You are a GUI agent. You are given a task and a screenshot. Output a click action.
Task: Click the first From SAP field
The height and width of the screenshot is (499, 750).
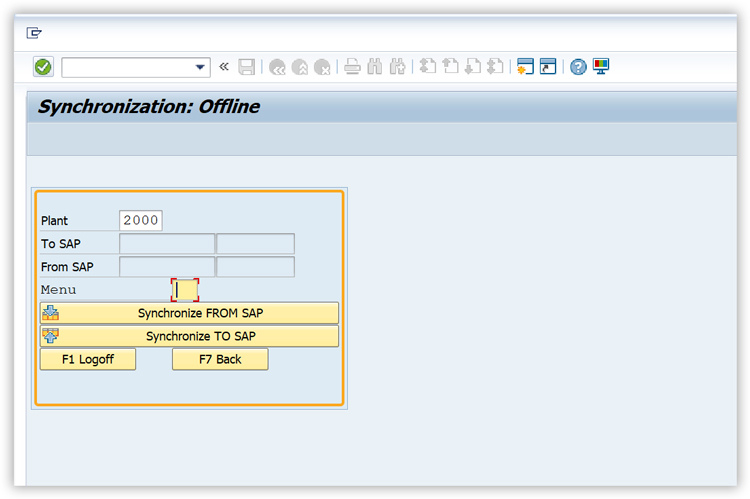[x=167, y=266]
